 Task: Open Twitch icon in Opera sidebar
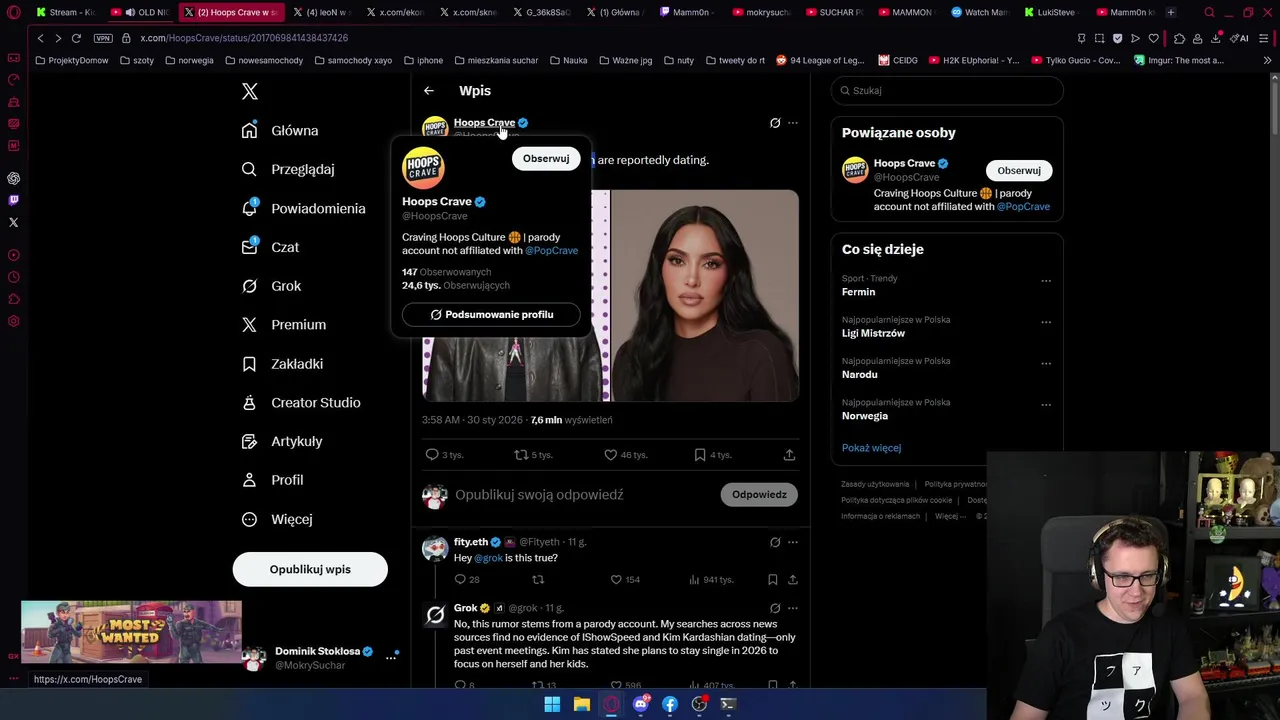13,200
